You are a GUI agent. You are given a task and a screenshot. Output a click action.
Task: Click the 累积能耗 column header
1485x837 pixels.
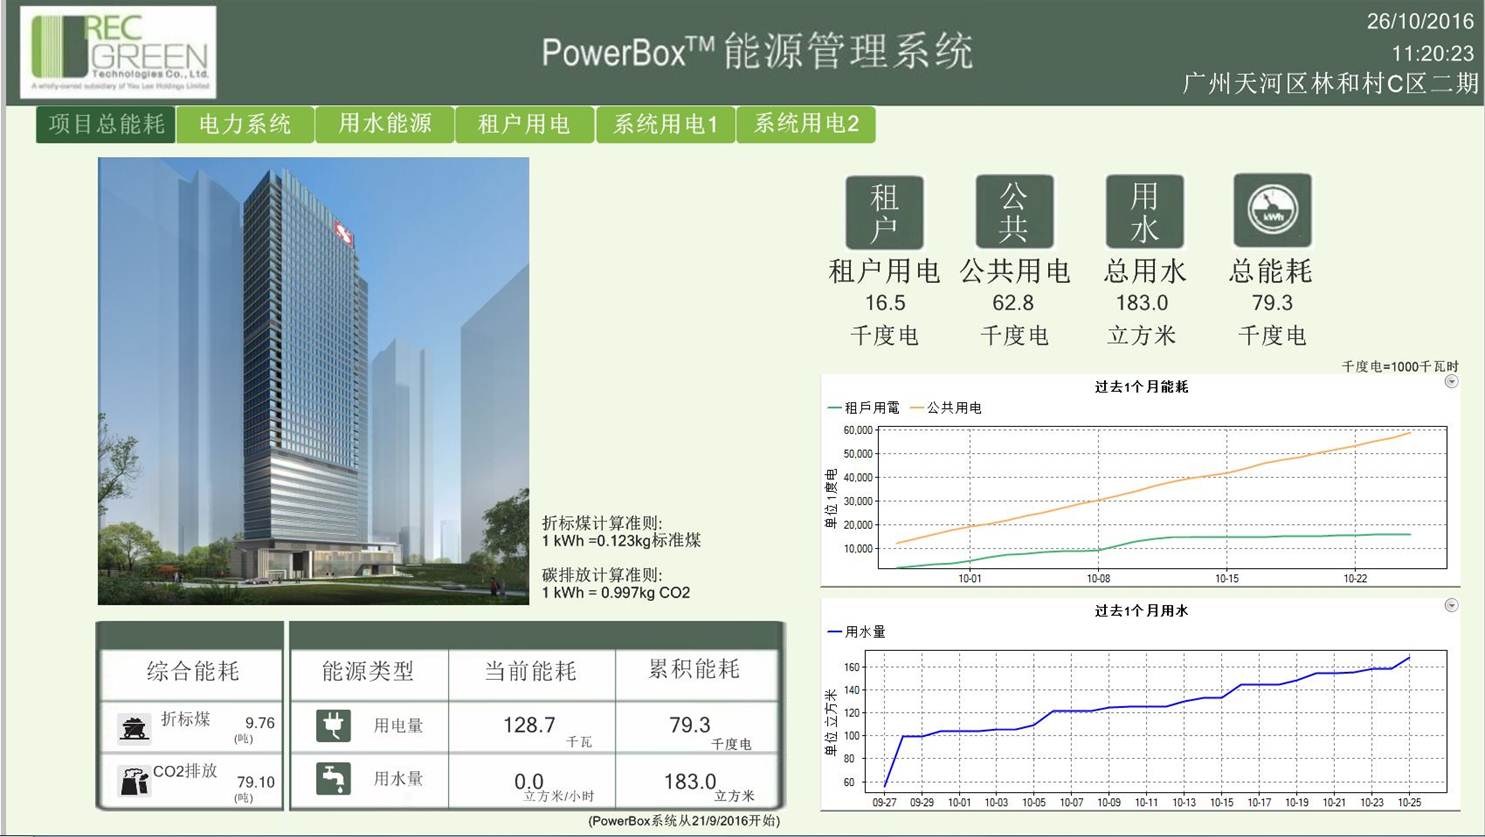(x=694, y=669)
